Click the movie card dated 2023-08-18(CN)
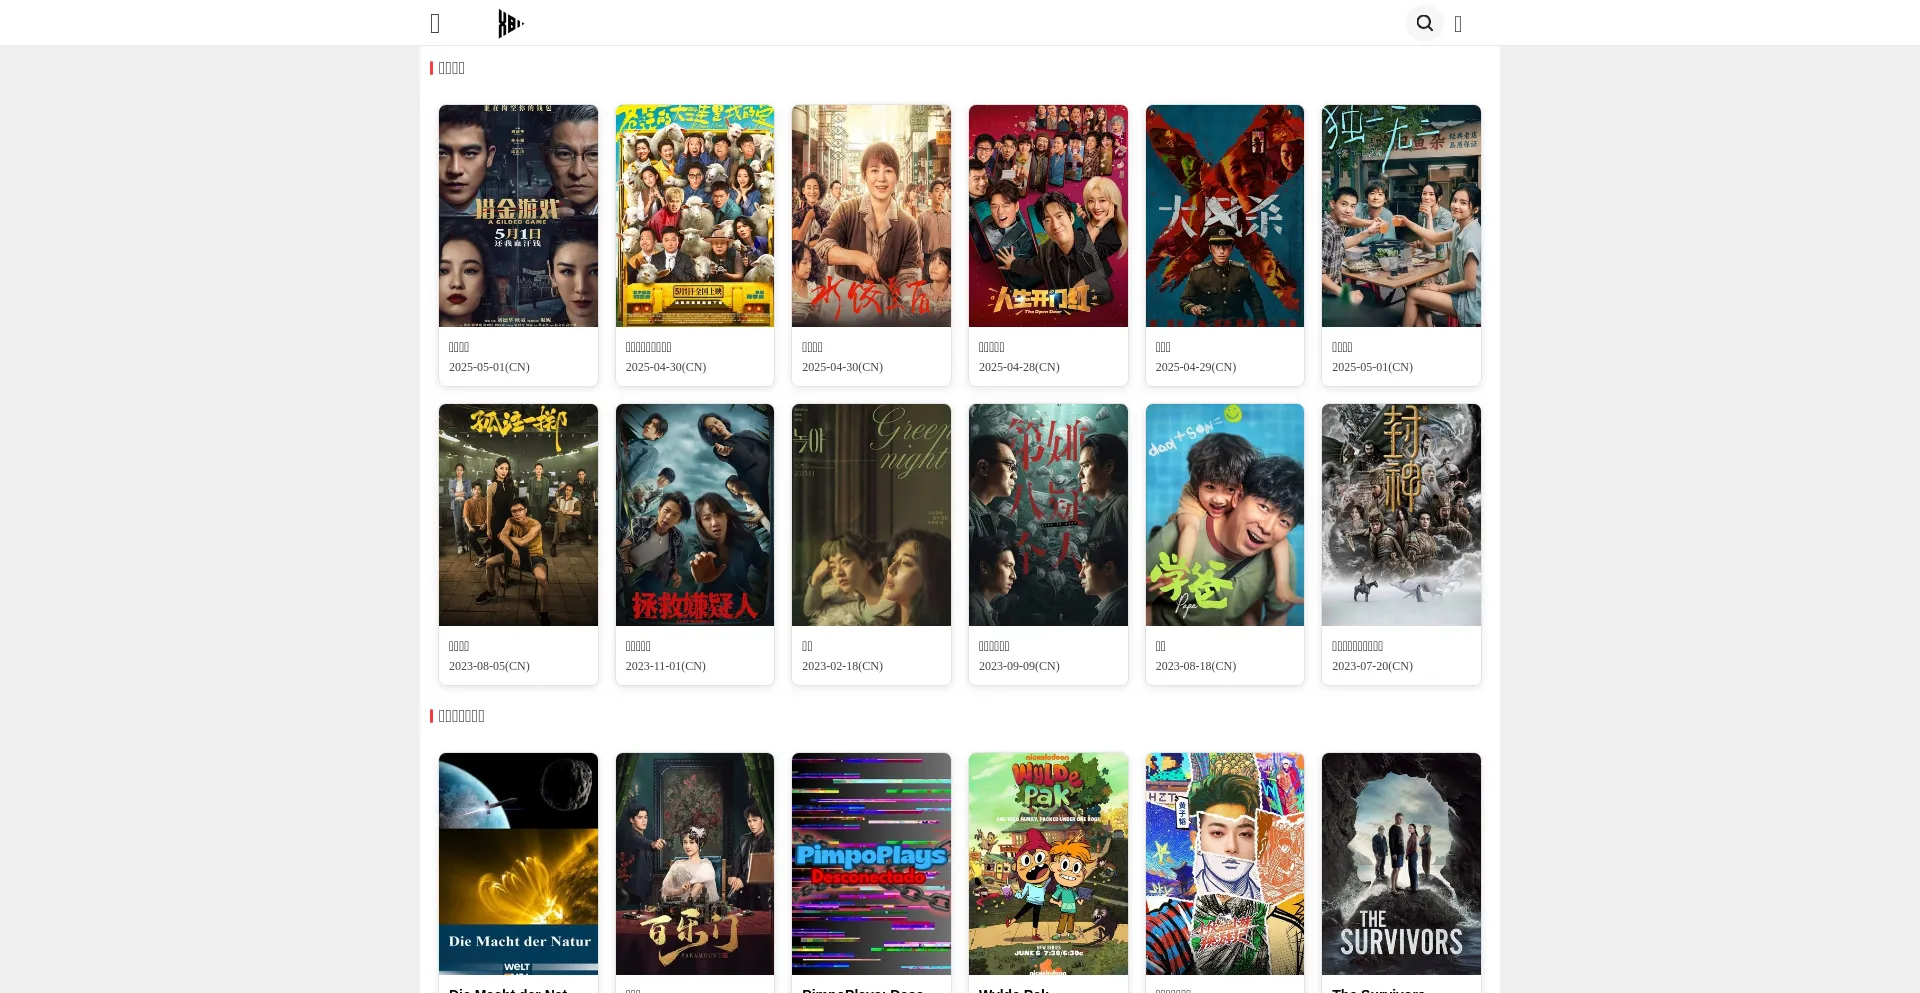 [1224, 544]
